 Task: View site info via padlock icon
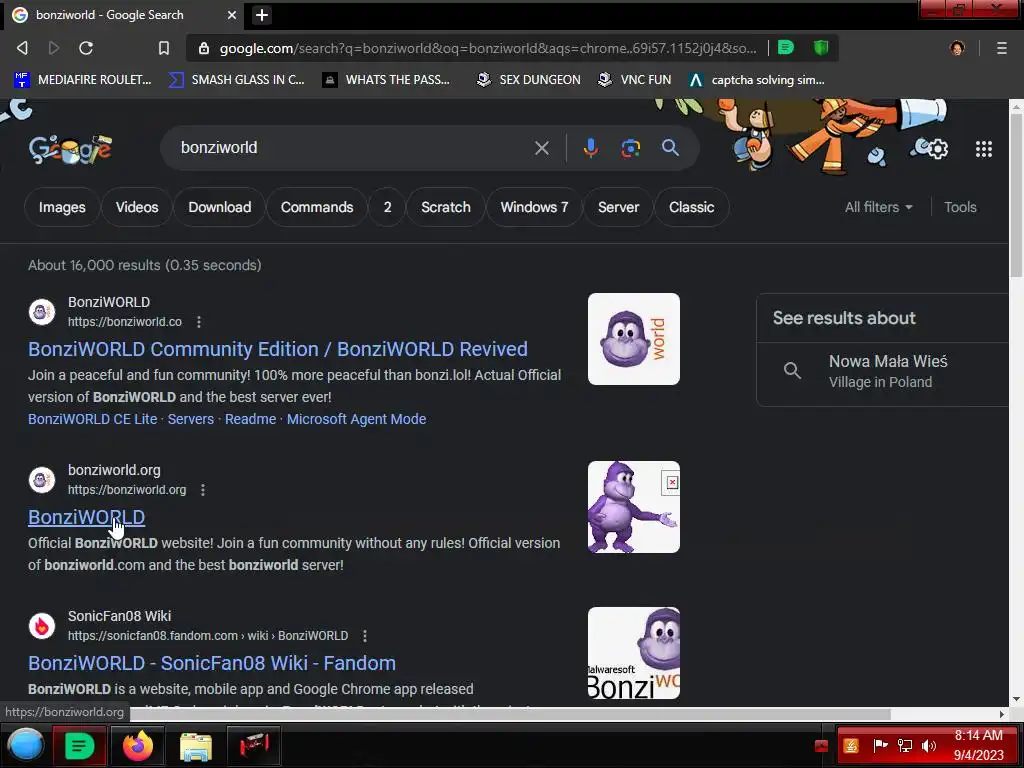click(204, 48)
